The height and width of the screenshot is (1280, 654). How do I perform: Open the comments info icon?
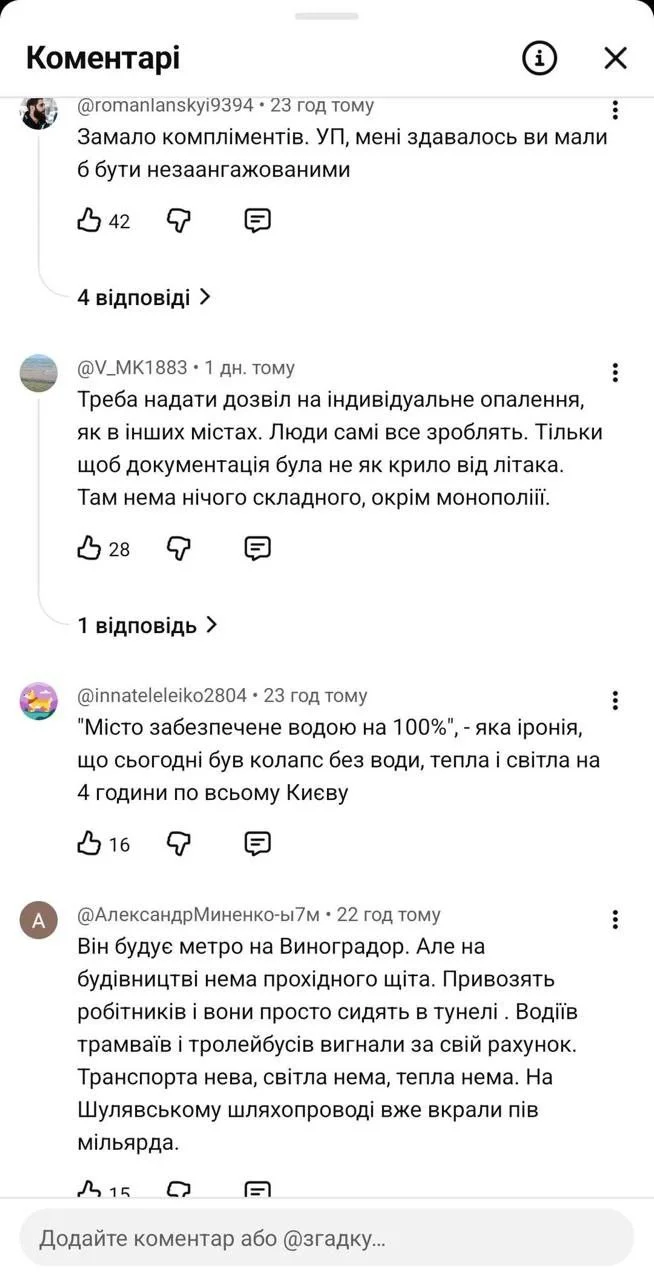539,58
